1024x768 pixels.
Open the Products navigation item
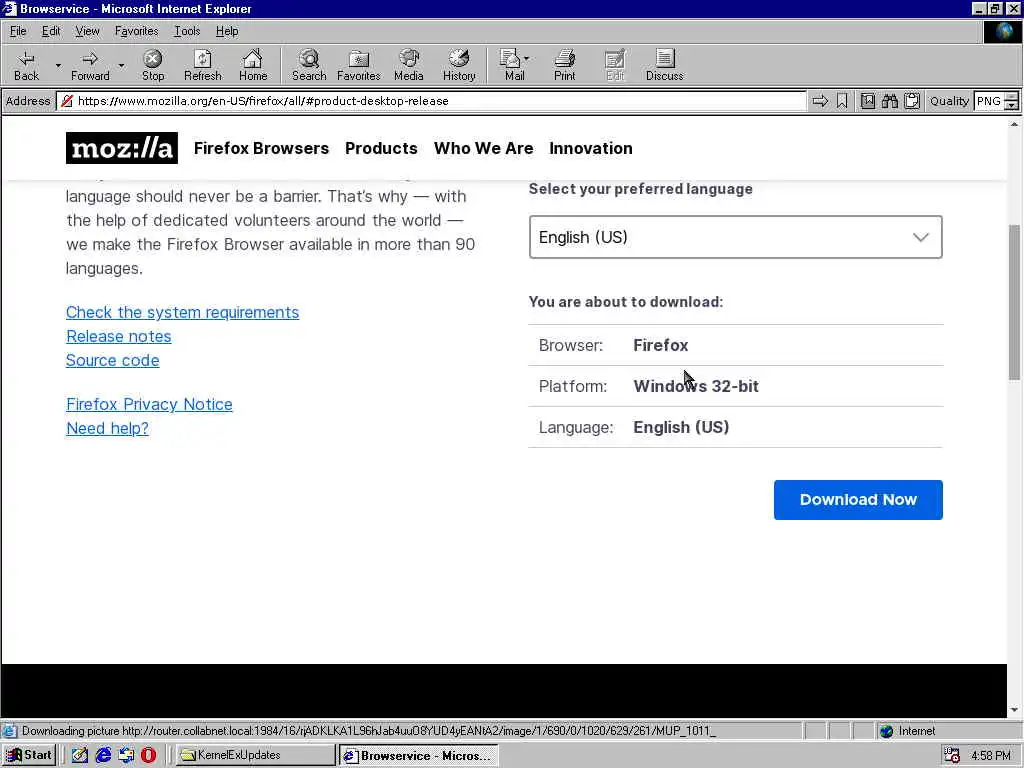pos(381,148)
